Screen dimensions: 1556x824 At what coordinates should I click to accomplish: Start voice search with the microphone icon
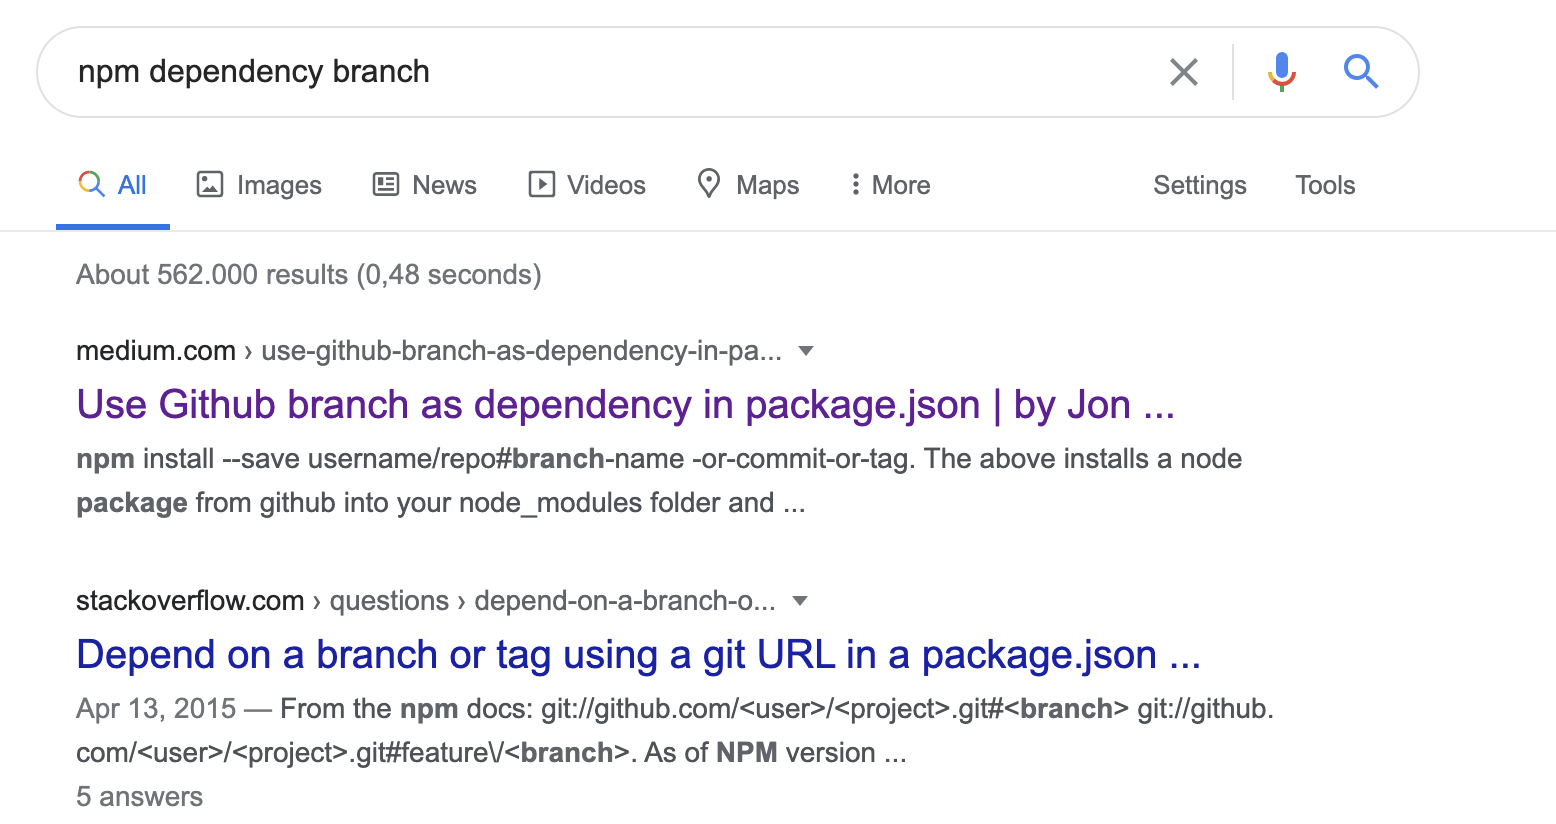(1281, 72)
